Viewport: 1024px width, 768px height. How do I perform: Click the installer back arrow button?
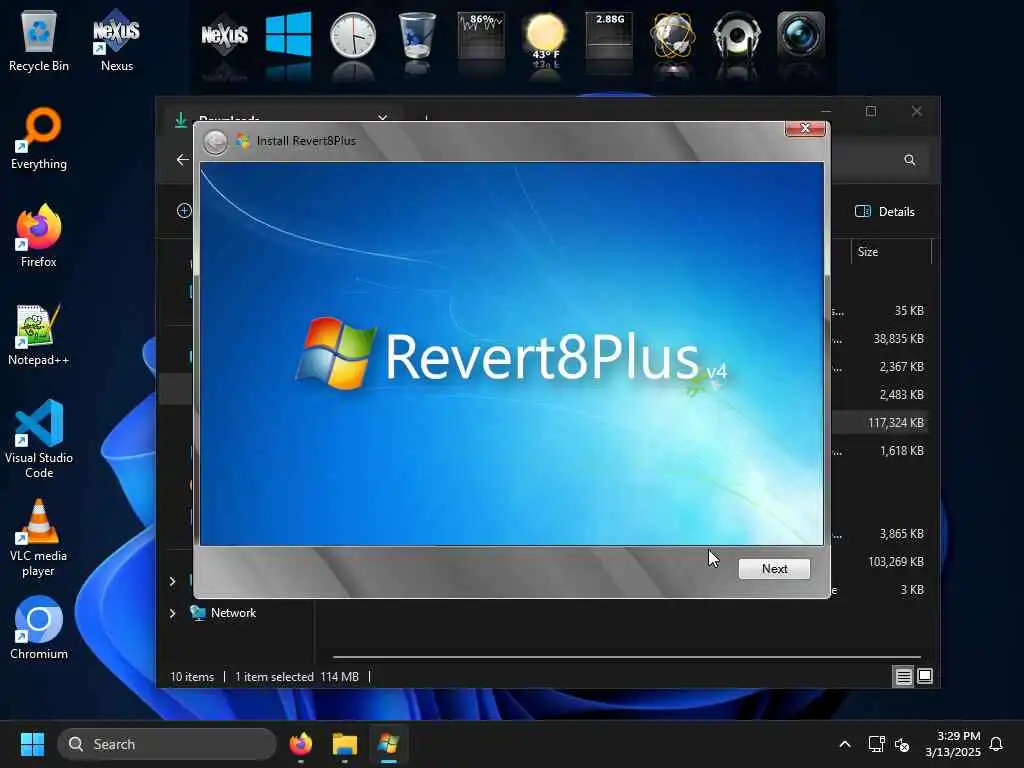[x=215, y=142]
